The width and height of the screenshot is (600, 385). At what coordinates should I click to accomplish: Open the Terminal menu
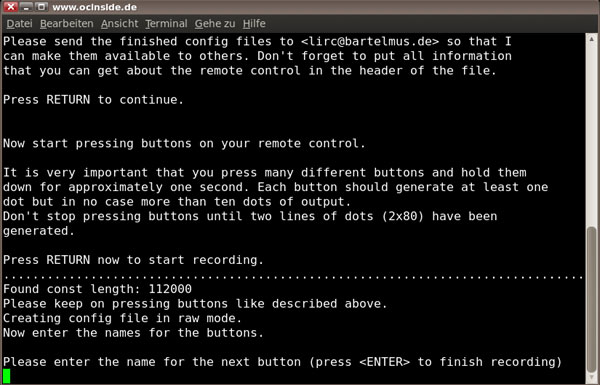(166, 24)
